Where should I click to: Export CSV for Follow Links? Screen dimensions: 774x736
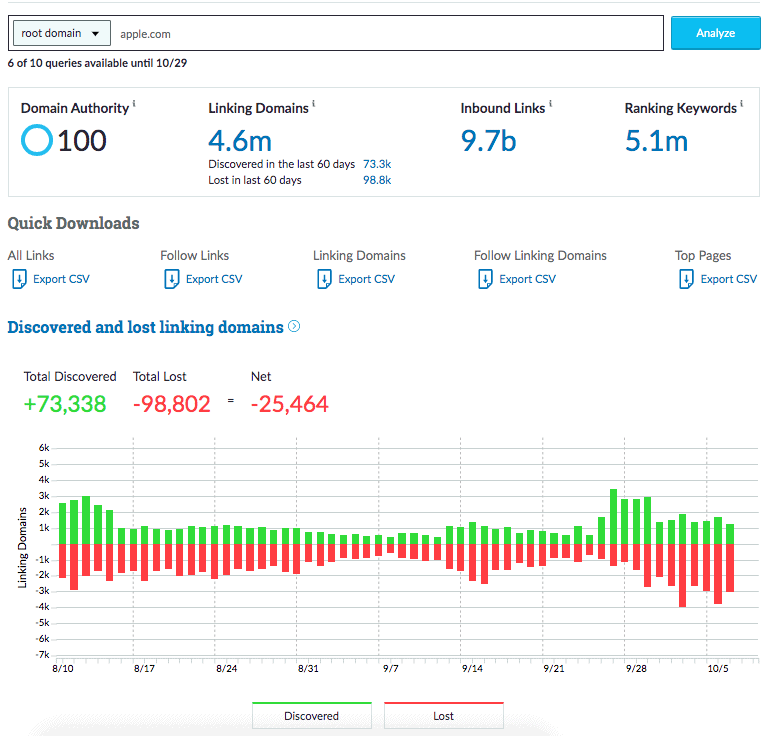tap(214, 279)
